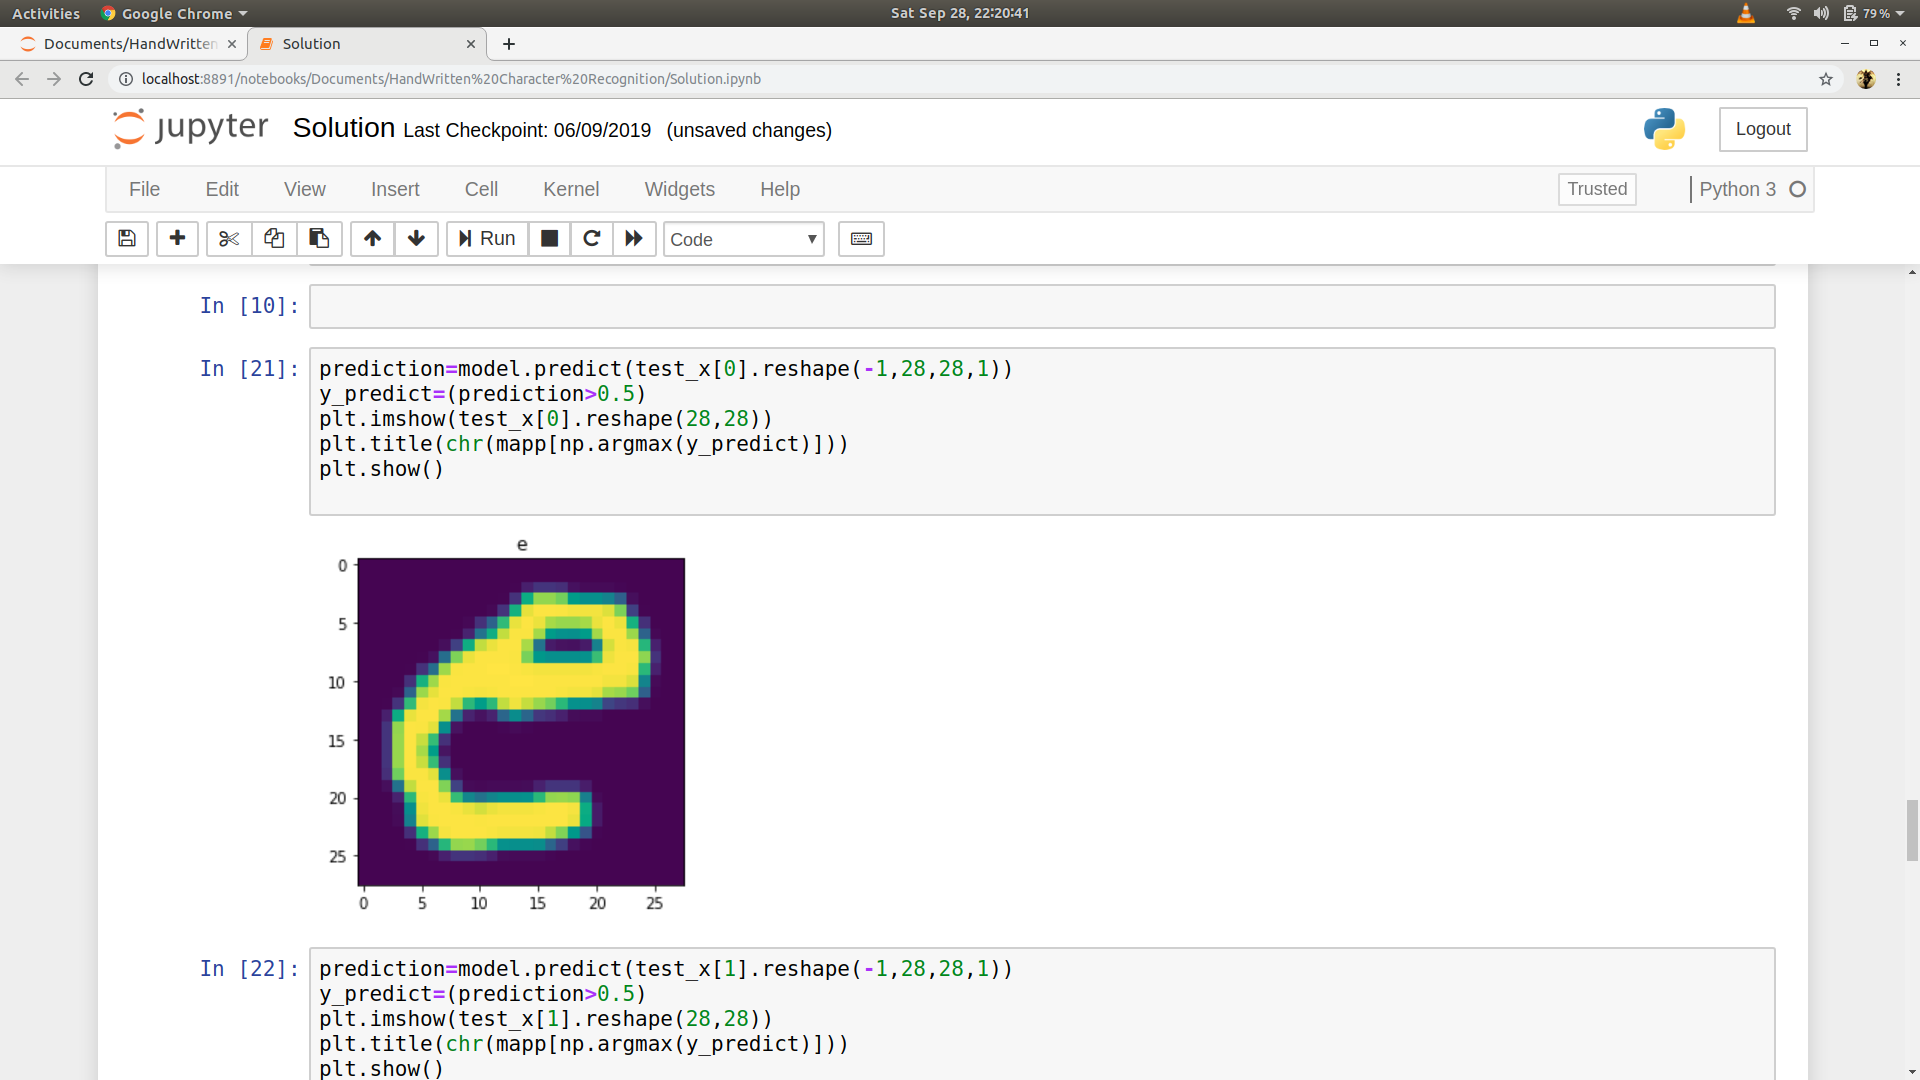Image resolution: width=1920 pixels, height=1080 pixels.
Task: Cut the selected cells
Action: coord(228,239)
